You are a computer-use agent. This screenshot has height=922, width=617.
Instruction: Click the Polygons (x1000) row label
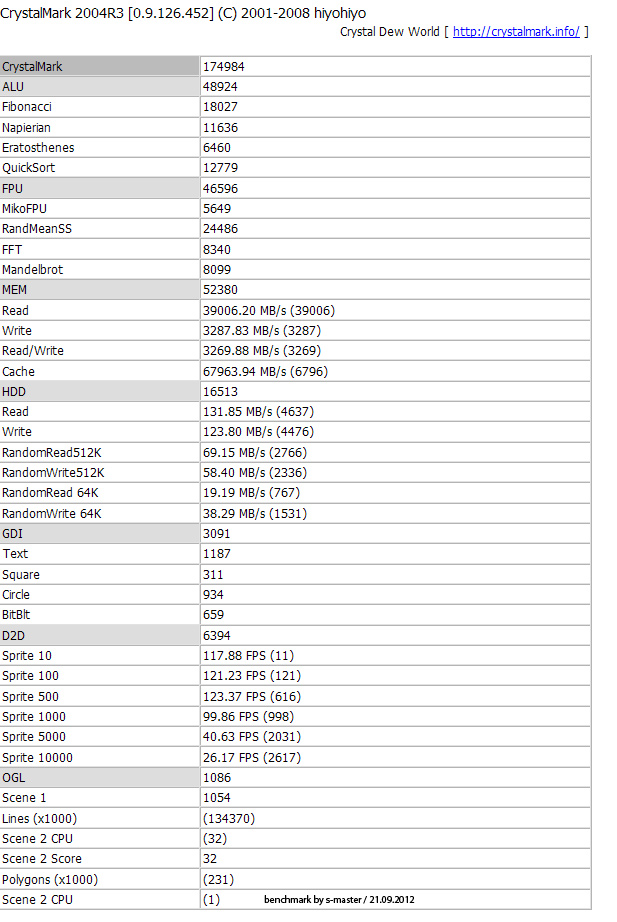click(50, 879)
